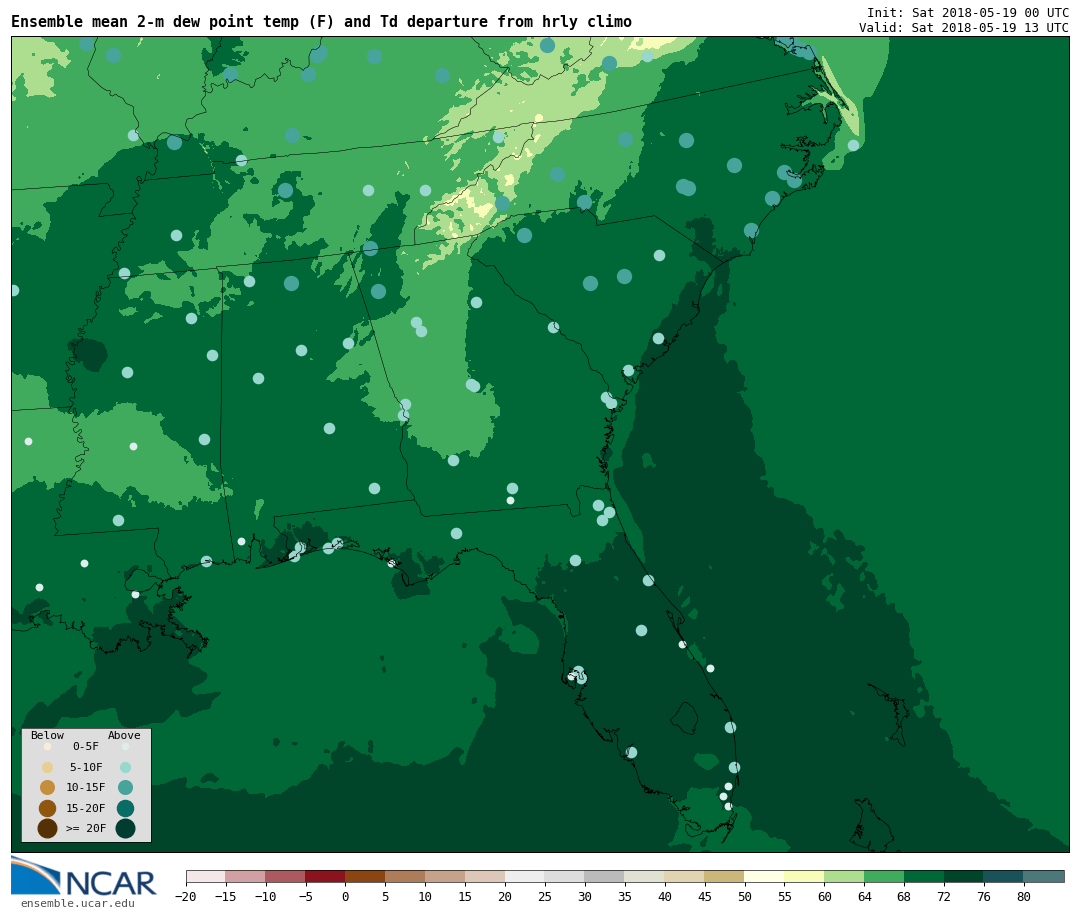The height and width of the screenshot is (915, 1080).
Task: Click the gray colorbar segment after 30
Action: click(x=604, y=876)
